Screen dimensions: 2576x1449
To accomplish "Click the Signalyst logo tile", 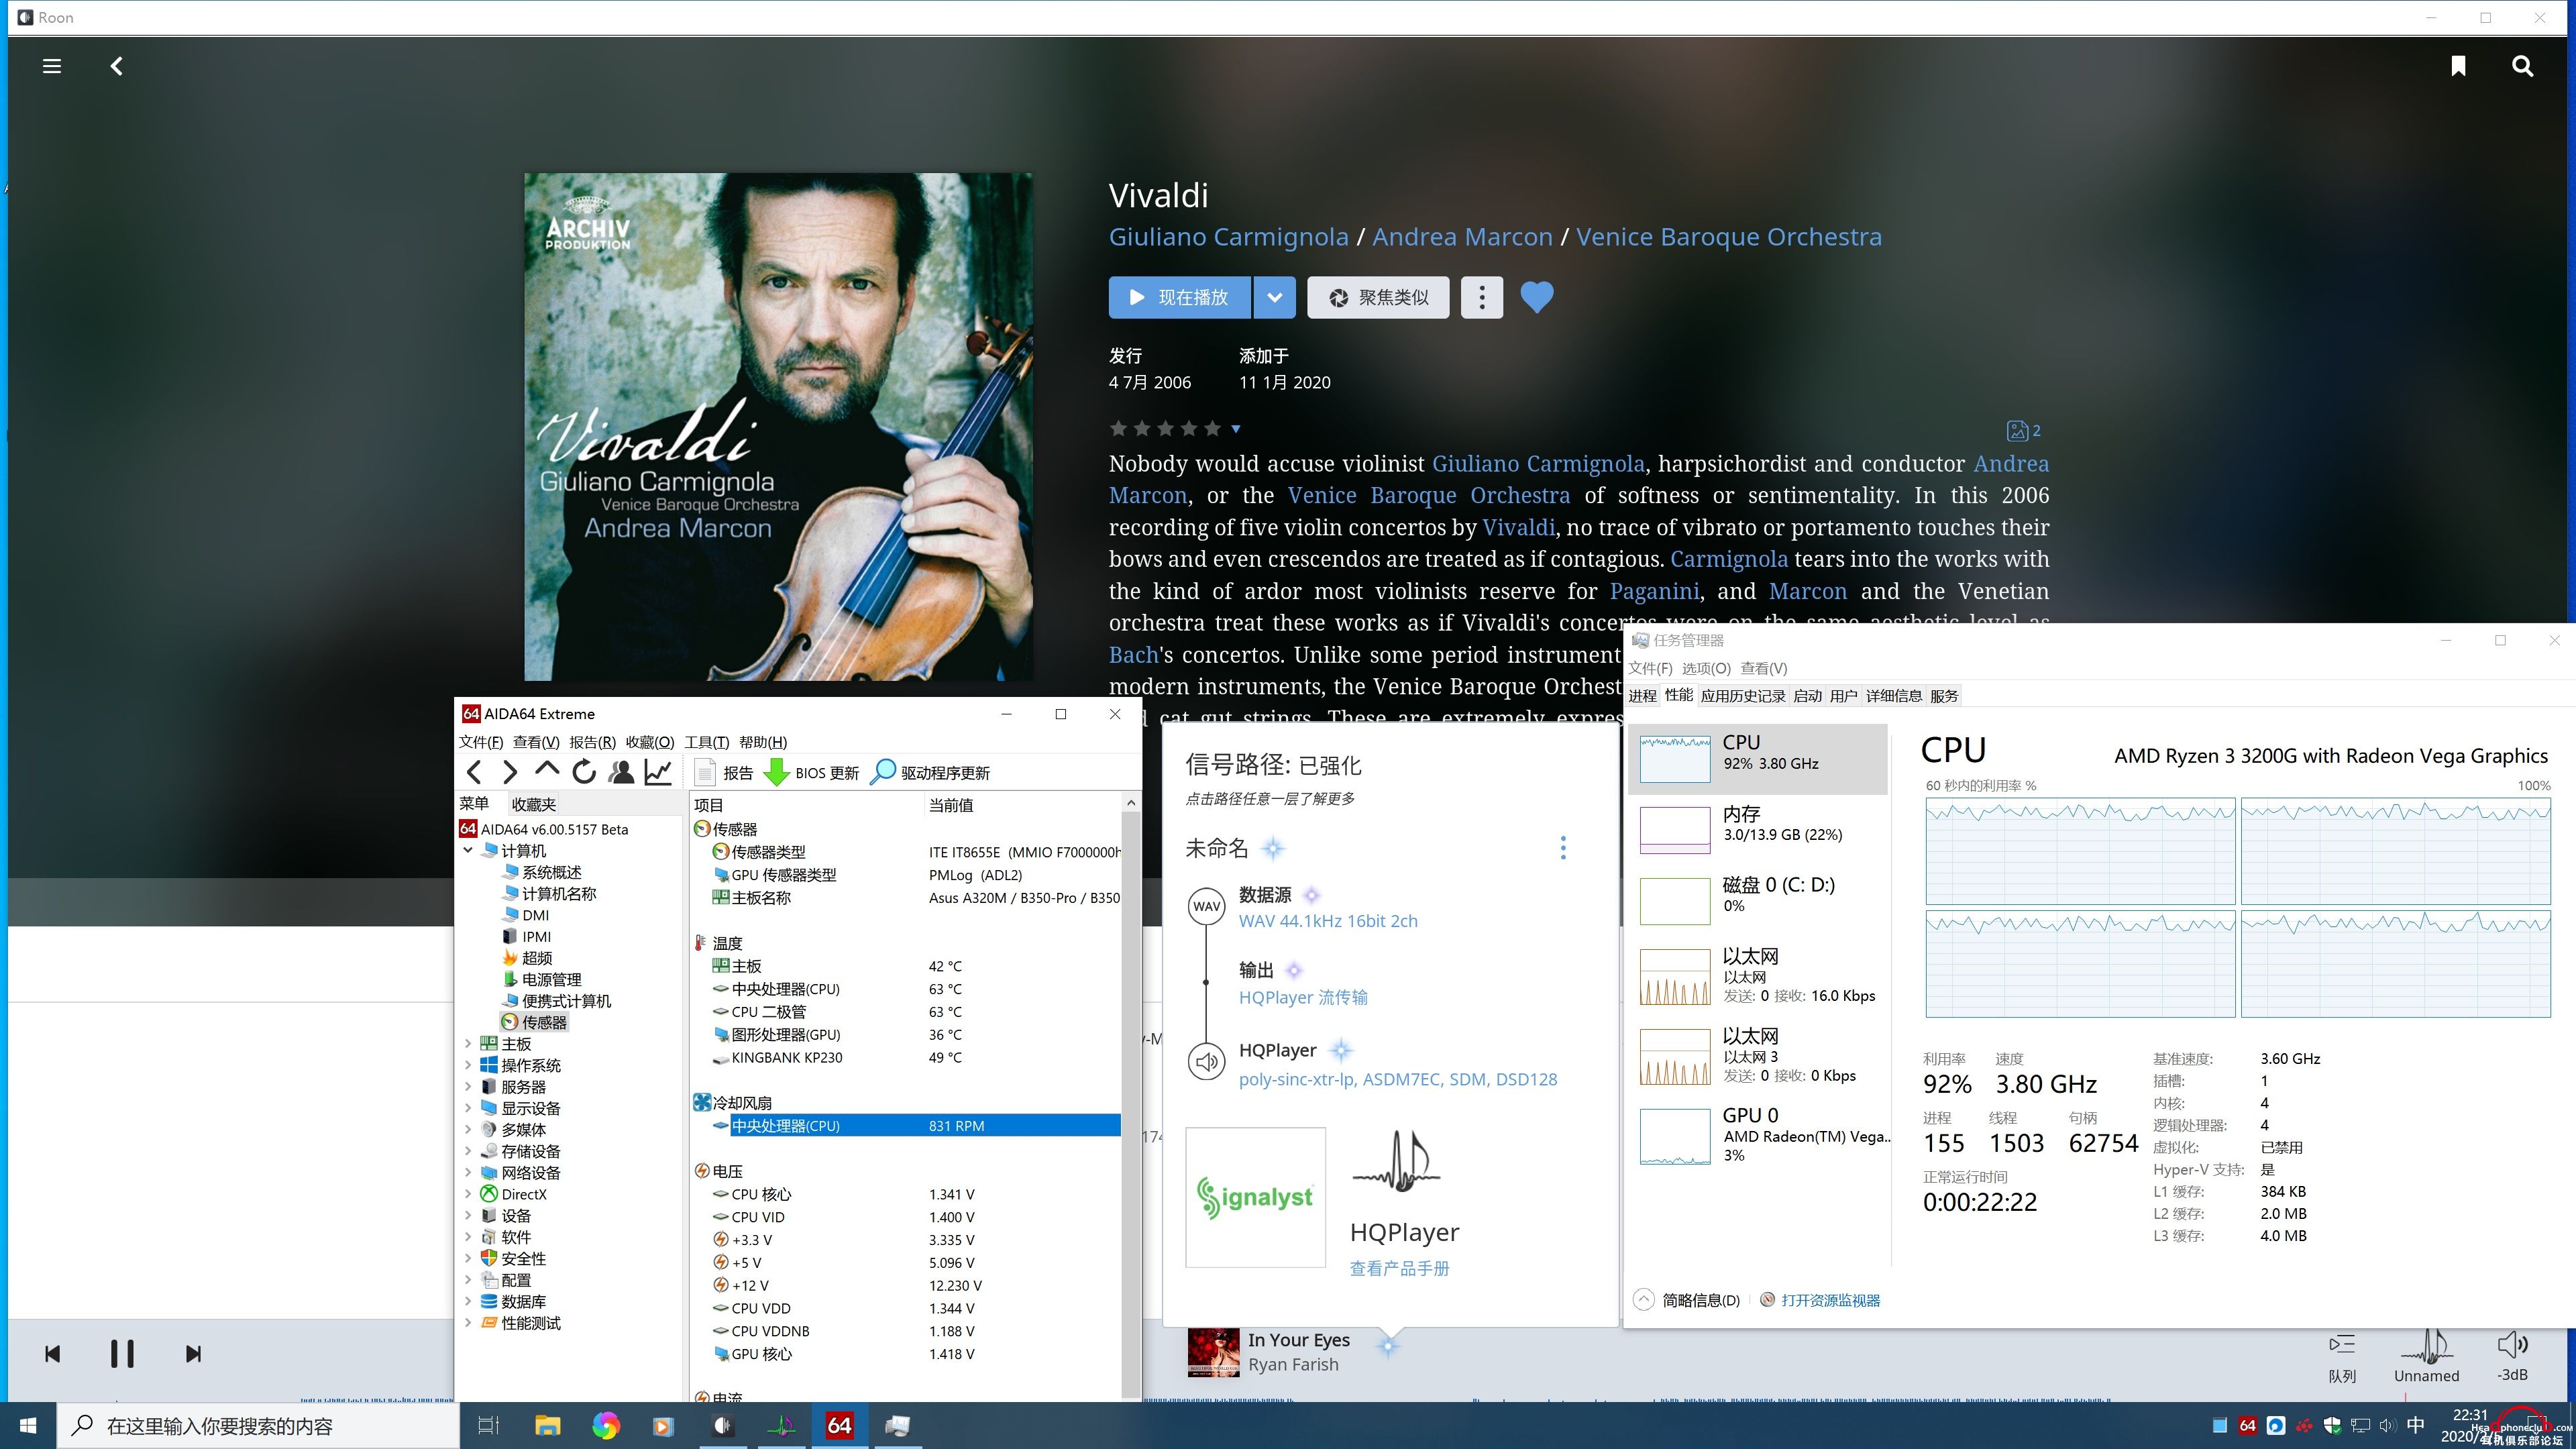I will pos(1255,1197).
